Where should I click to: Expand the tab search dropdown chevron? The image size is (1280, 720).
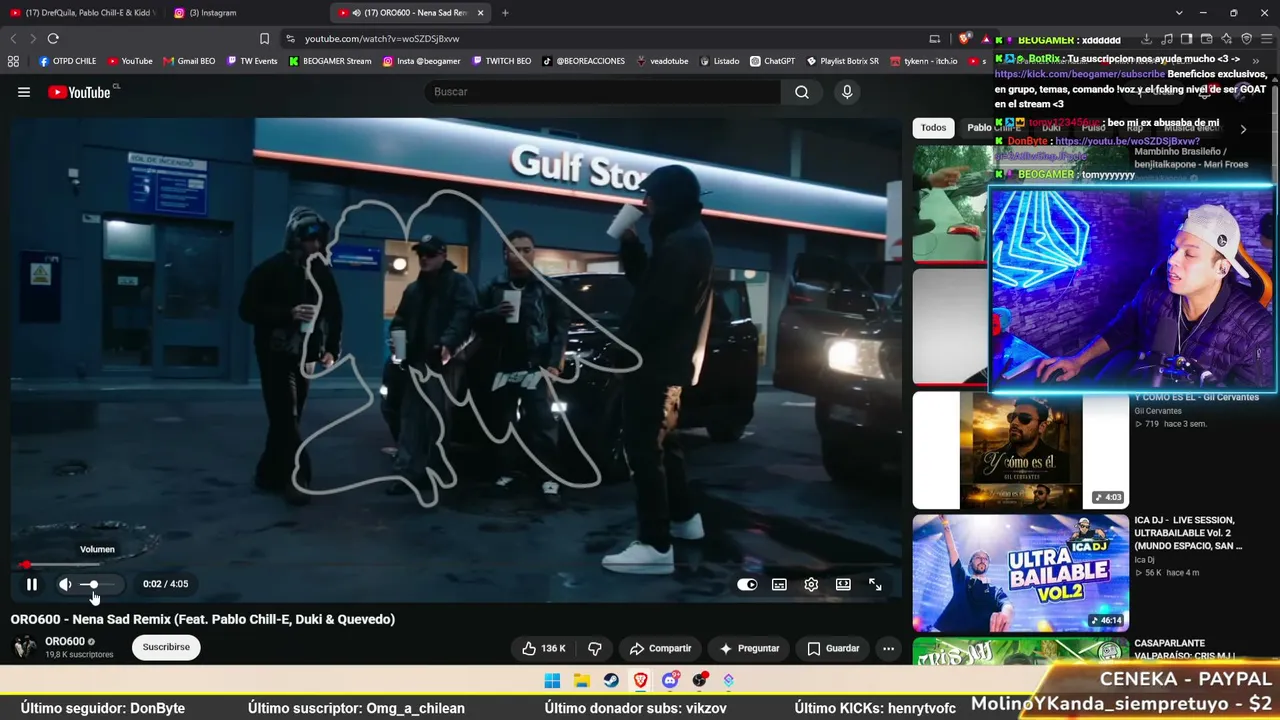click(1180, 13)
